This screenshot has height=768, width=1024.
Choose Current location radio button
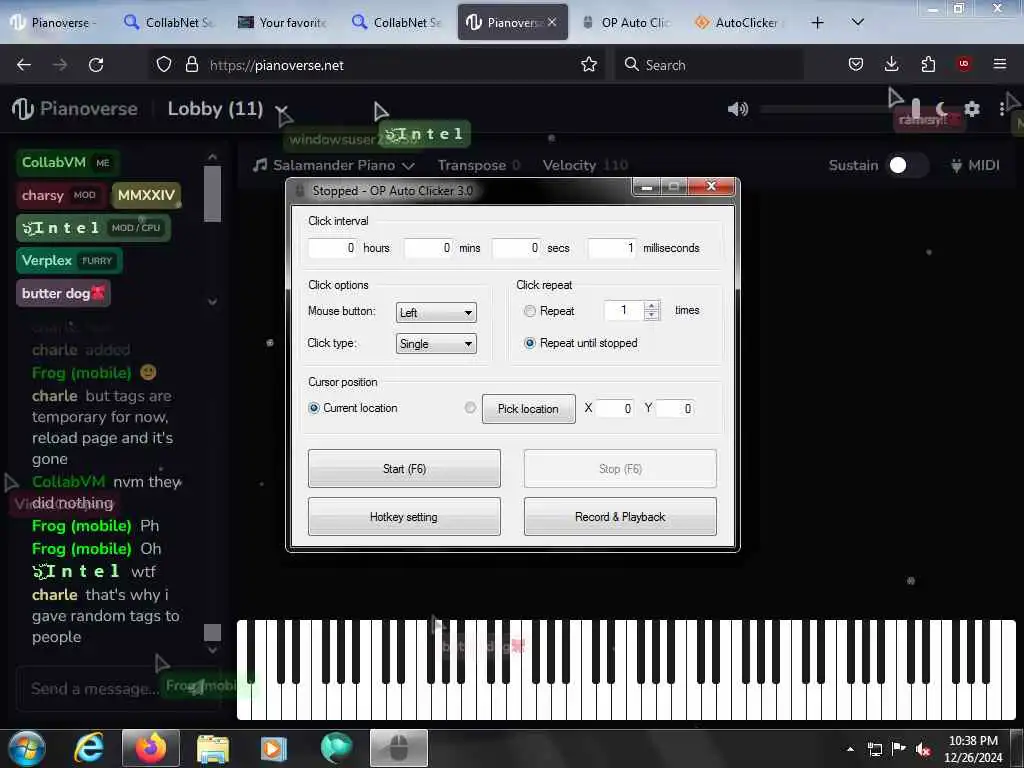point(314,408)
